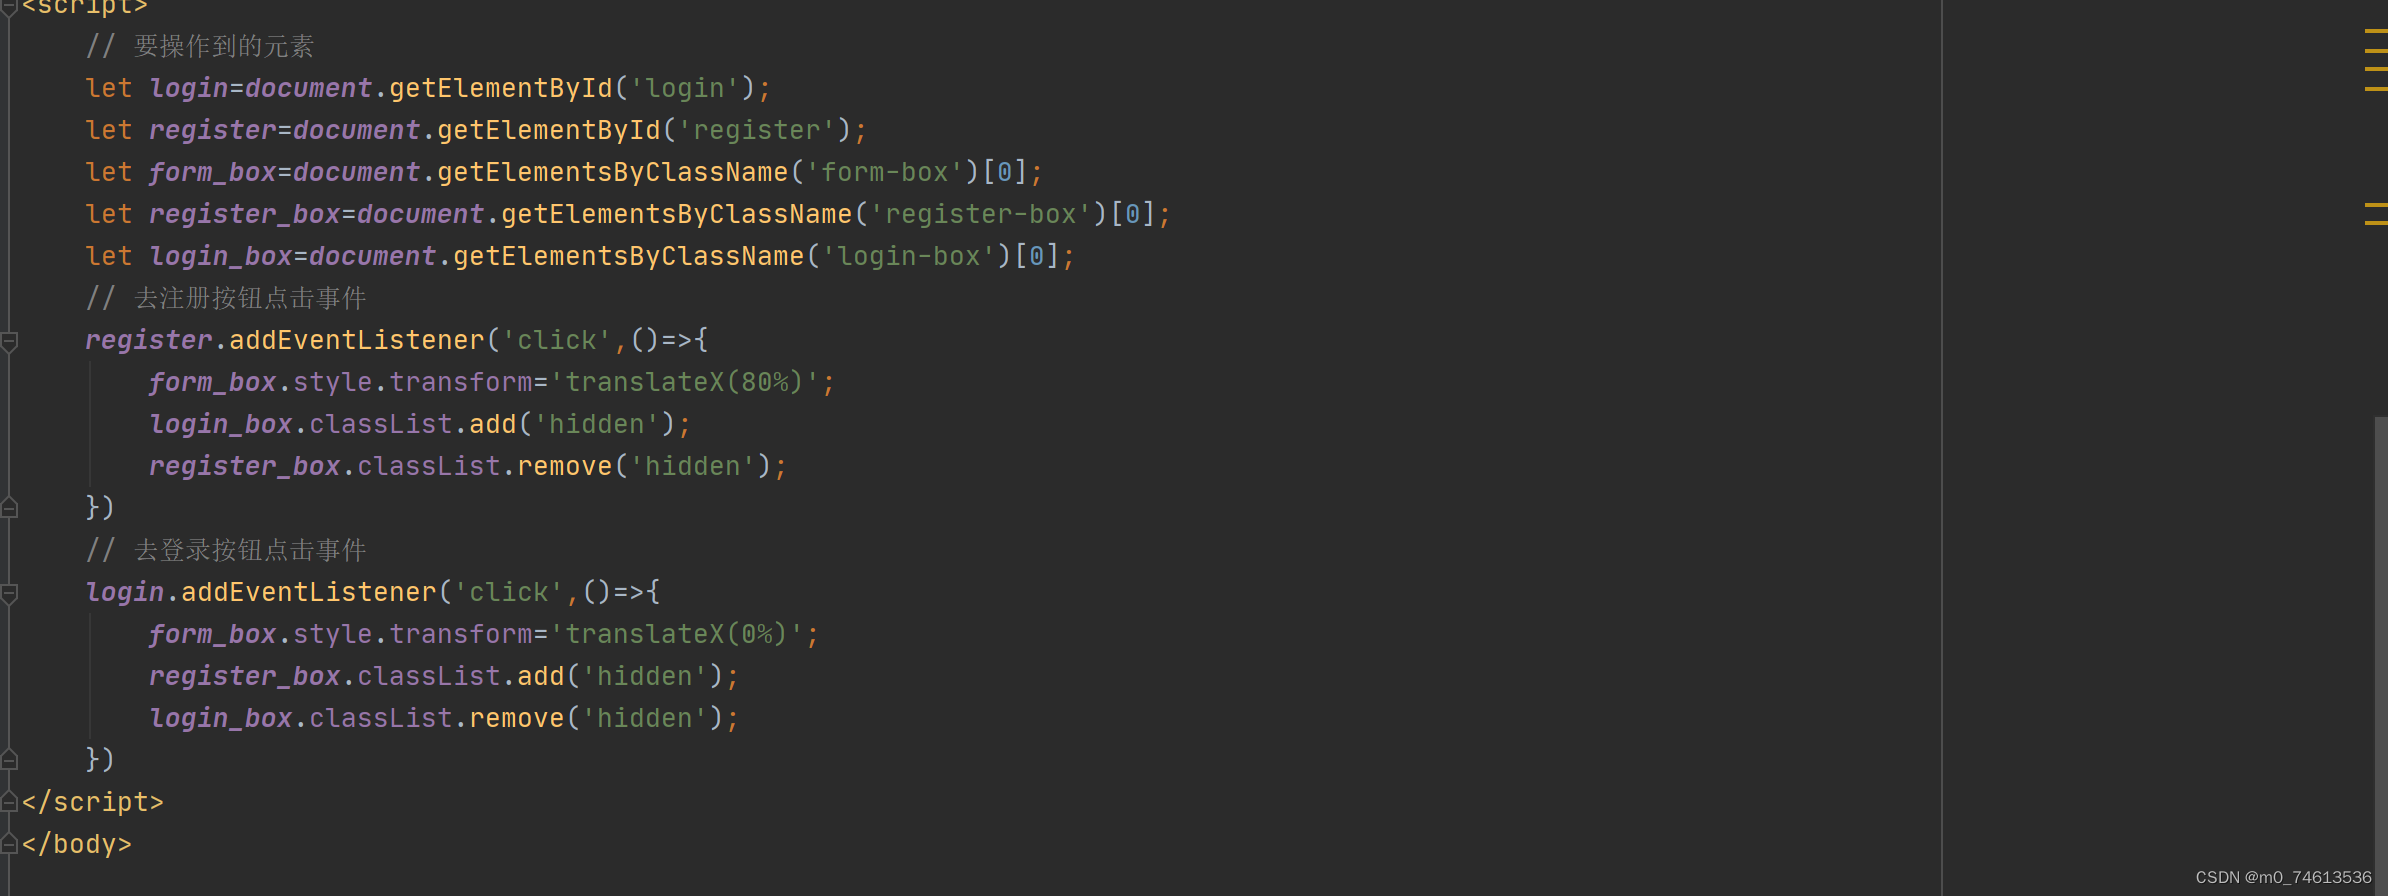The image size is (2388, 896).
Task: Place cursor on 'translateX(80%)' string
Action: (685, 382)
